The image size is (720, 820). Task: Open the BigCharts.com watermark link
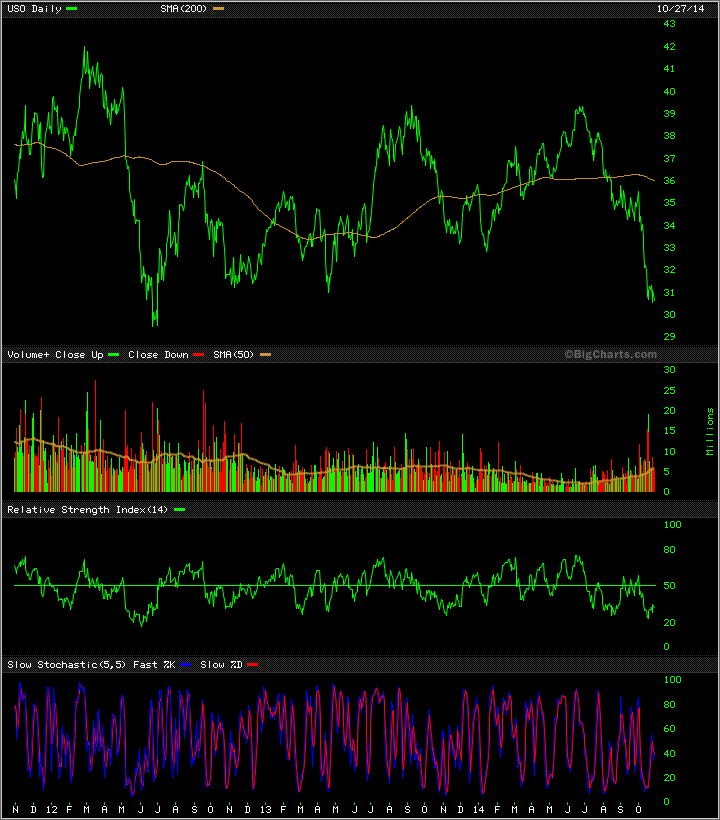click(x=610, y=354)
